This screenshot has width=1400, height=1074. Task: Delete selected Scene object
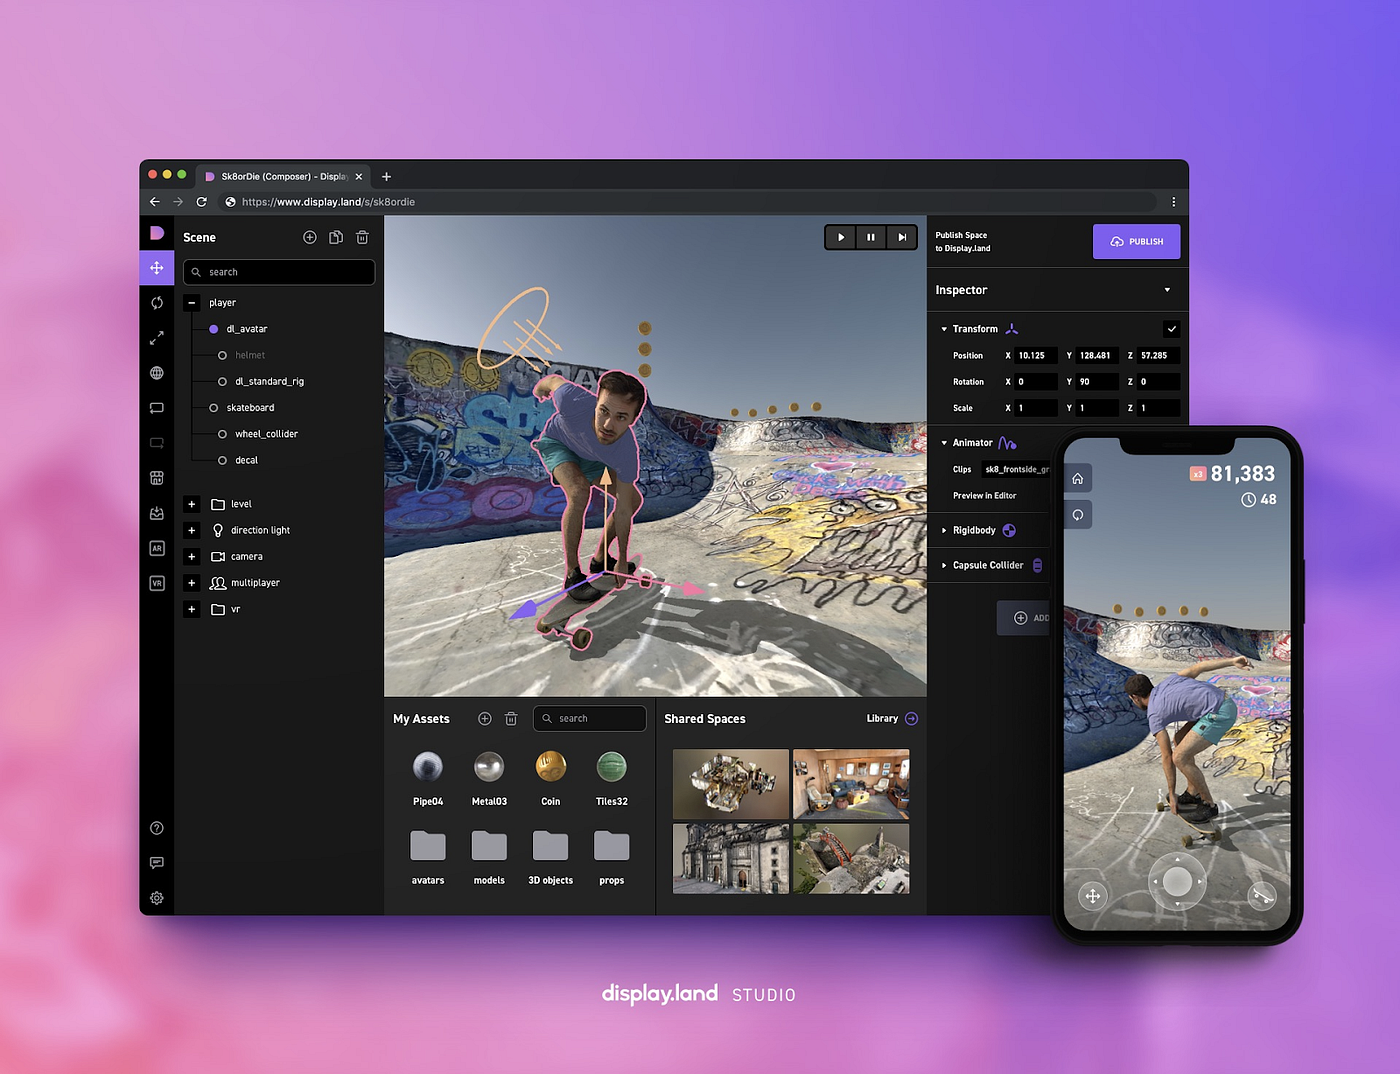(362, 237)
